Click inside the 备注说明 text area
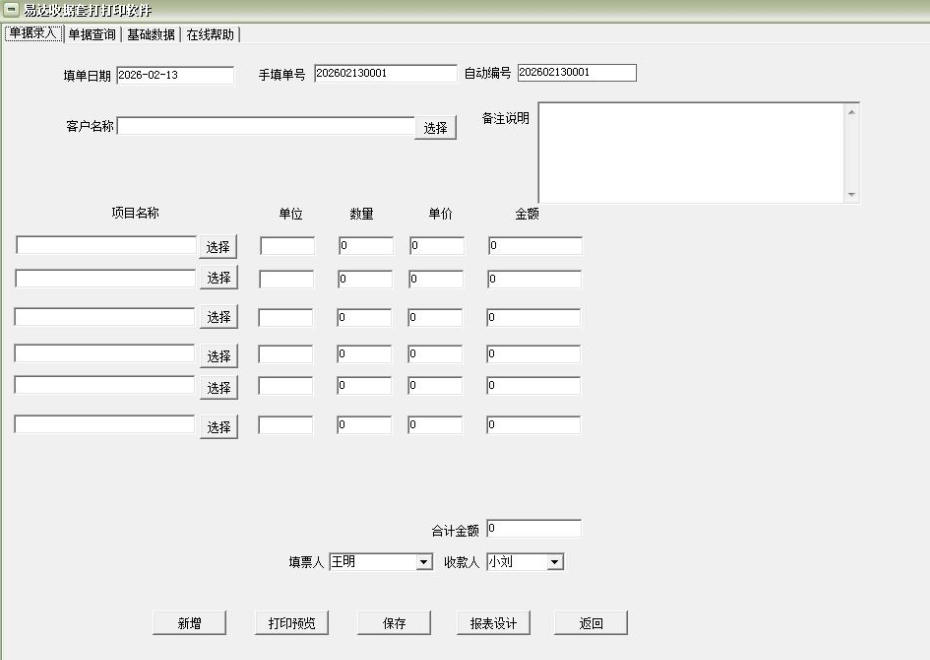Viewport: 930px width, 660px height. point(692,152)
